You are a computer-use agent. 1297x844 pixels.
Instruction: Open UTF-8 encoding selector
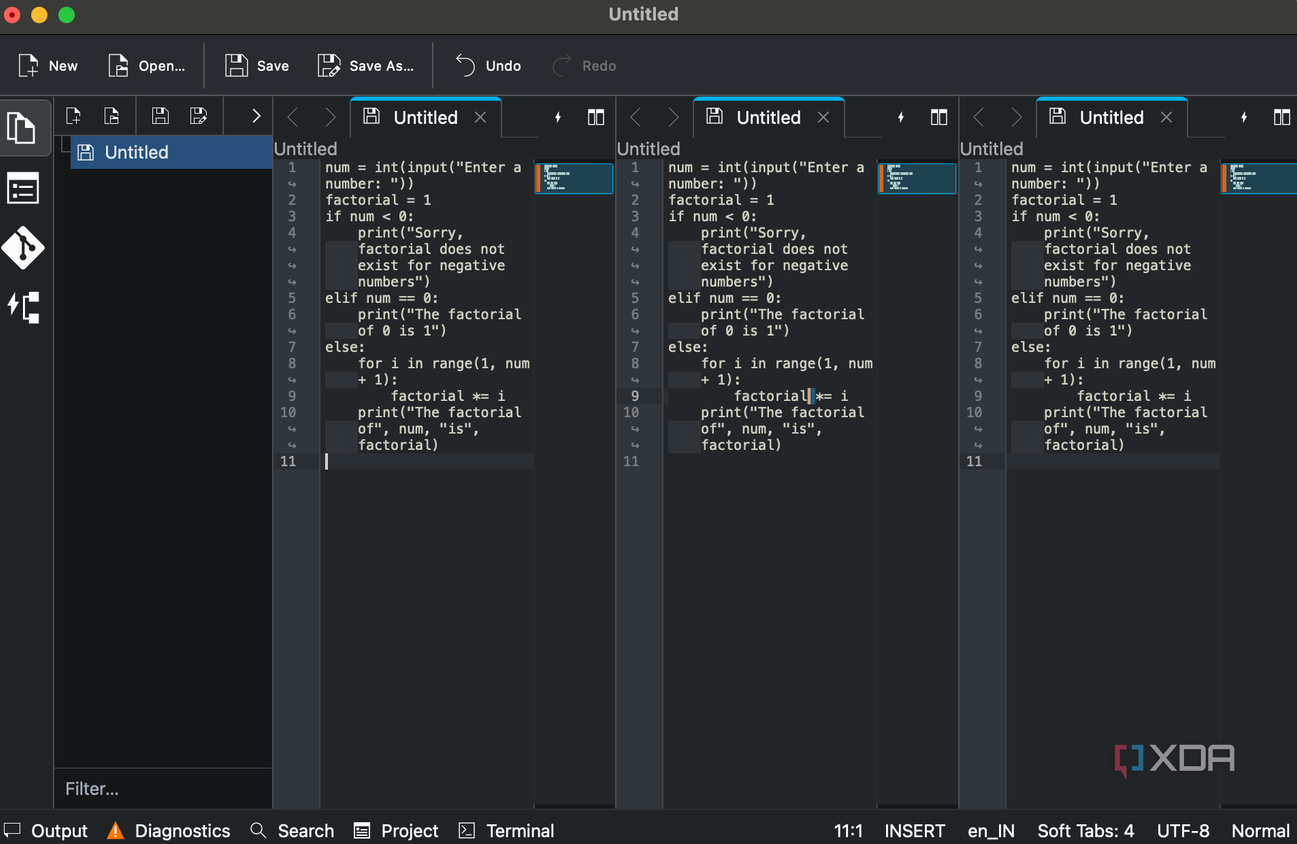tap(1183, 831)
